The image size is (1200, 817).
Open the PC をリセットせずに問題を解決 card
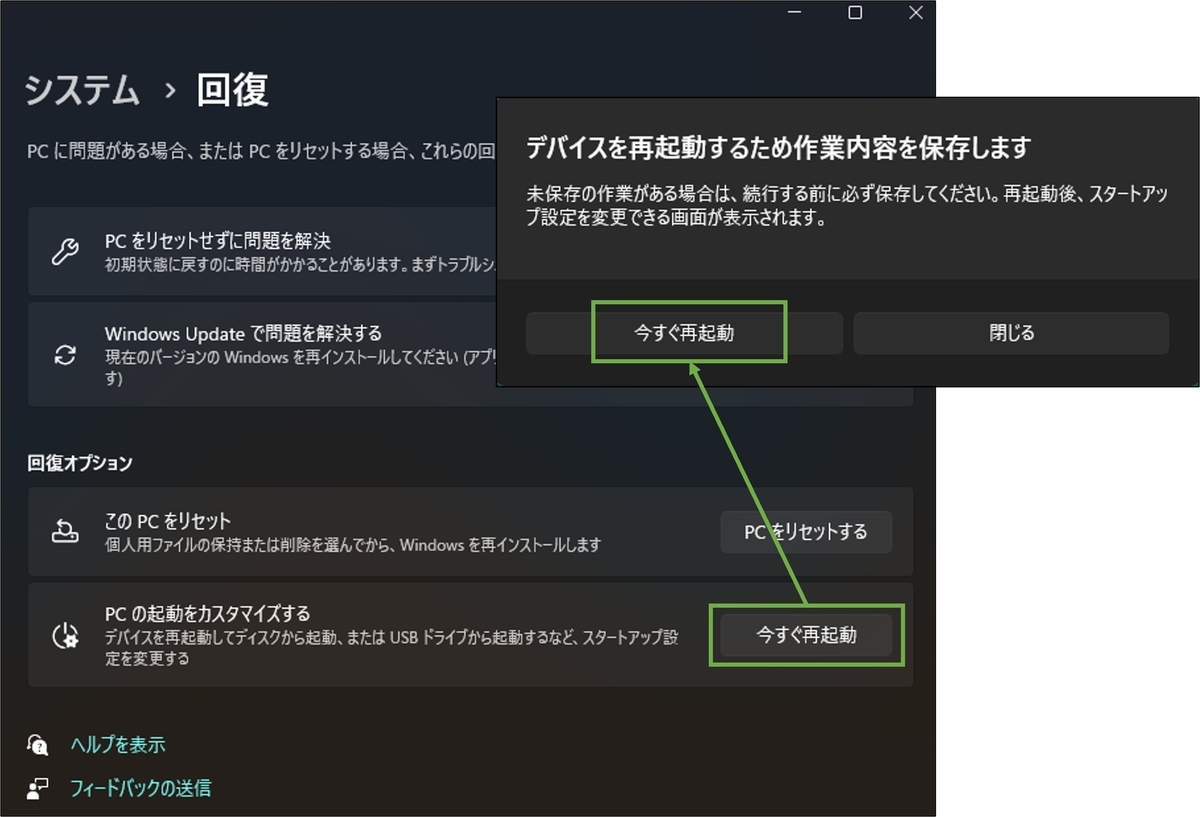point(263,250)
